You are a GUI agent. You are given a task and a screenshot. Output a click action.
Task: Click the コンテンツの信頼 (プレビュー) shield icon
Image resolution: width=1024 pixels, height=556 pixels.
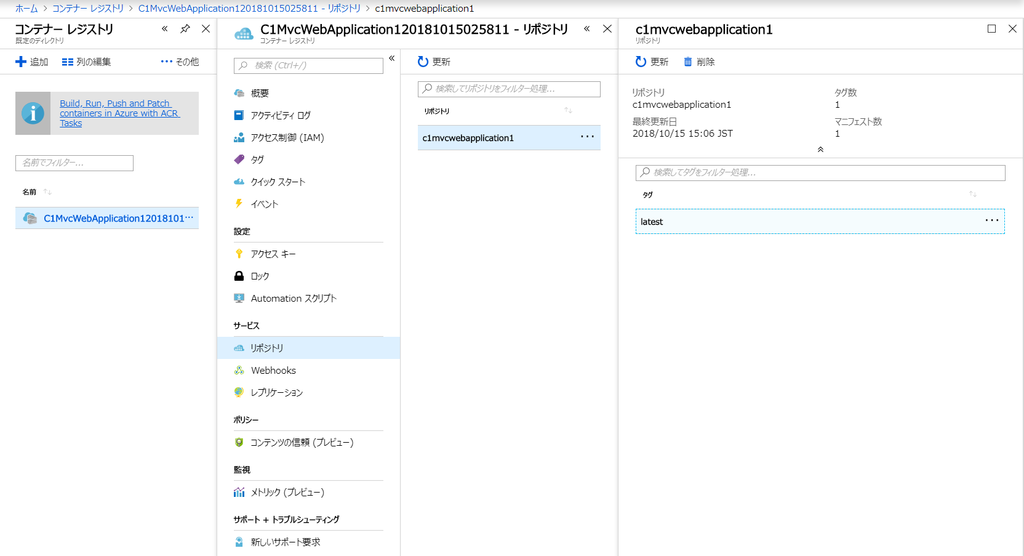(239, 442)
